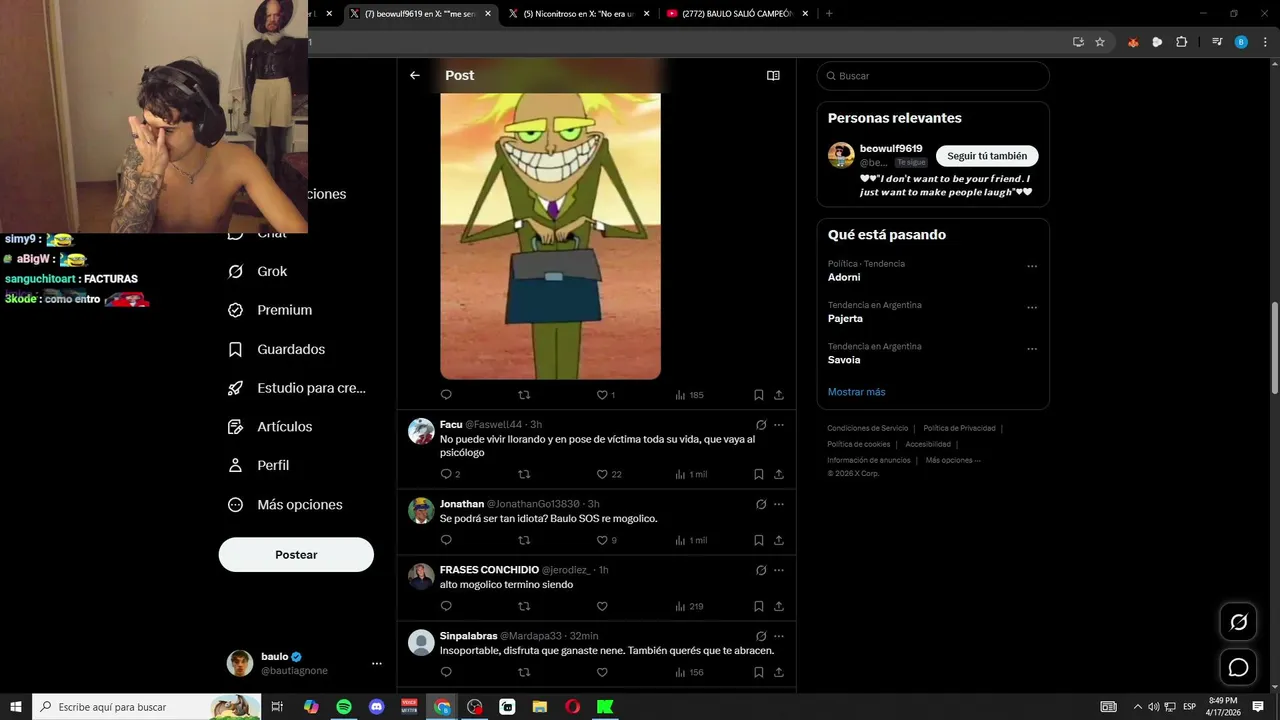
Task: Open Discord from the taskbar
Action: click(376, 707)
